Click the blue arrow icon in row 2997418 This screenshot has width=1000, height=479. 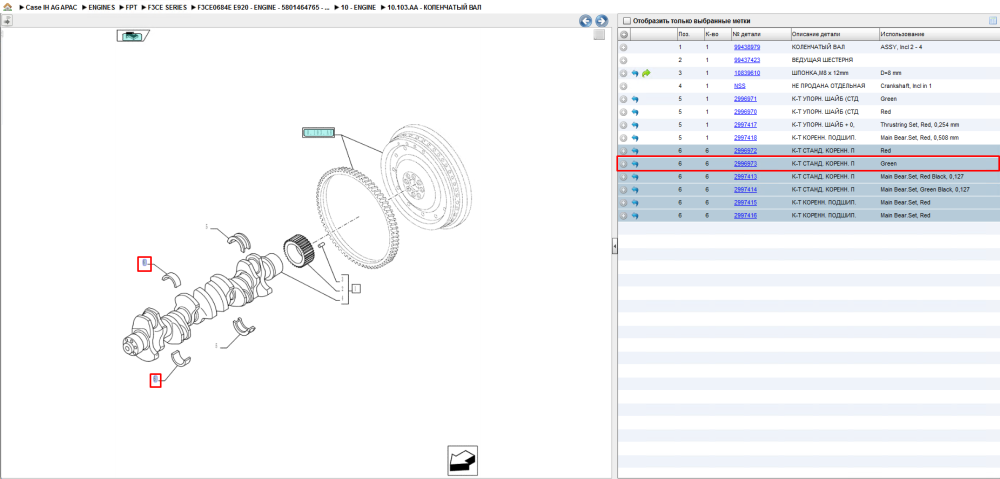(635, 138)
